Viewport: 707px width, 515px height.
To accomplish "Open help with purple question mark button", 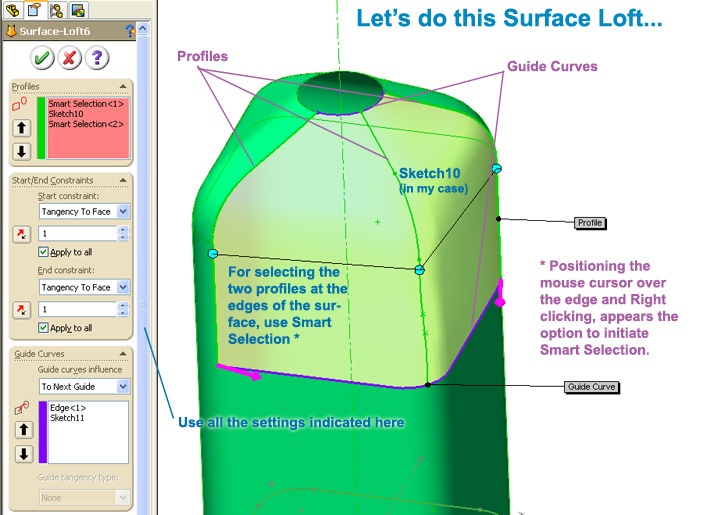I will [97, 58].
